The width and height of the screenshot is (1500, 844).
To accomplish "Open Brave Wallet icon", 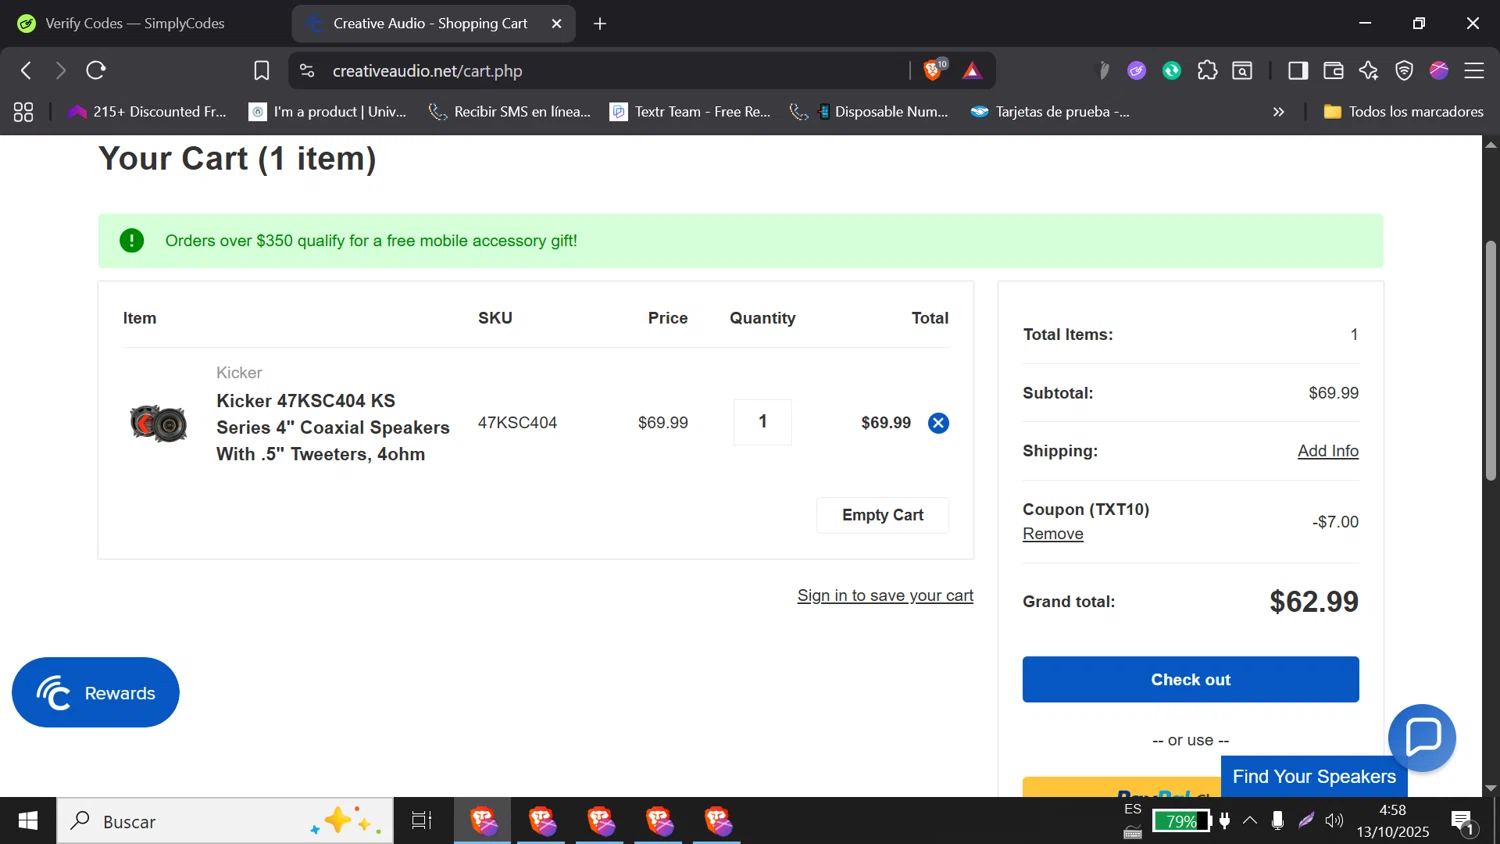I will [1333, 70].
